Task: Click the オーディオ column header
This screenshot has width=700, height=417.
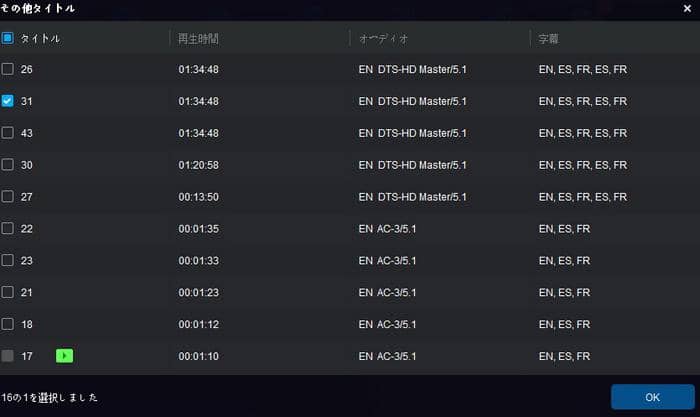Action: click(x=384, y=39)
